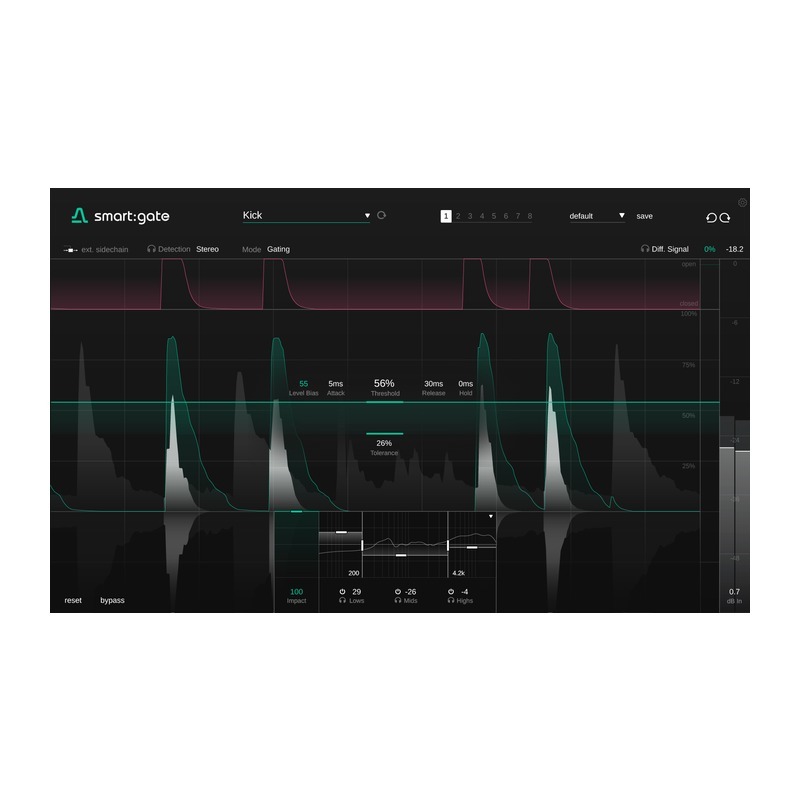Select state slot 5
This screenshot has height=800, width=800.
[494, 216]
